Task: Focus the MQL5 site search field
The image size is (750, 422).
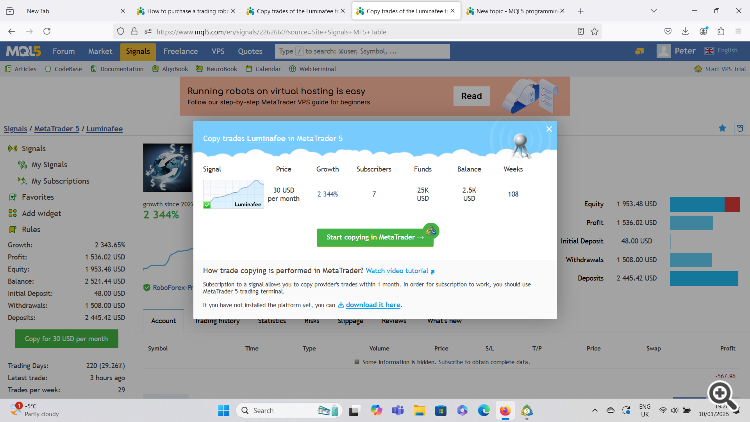Action: click(362, 51)
